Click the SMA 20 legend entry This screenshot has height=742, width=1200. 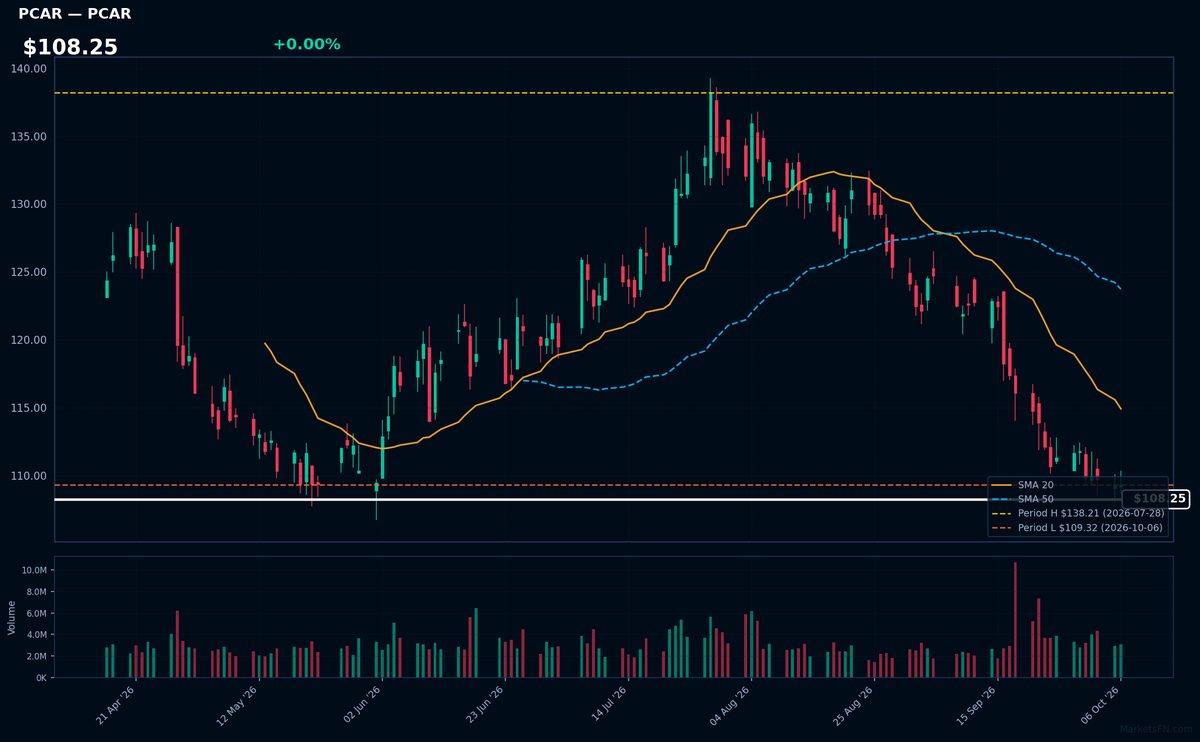[1021, 485]
